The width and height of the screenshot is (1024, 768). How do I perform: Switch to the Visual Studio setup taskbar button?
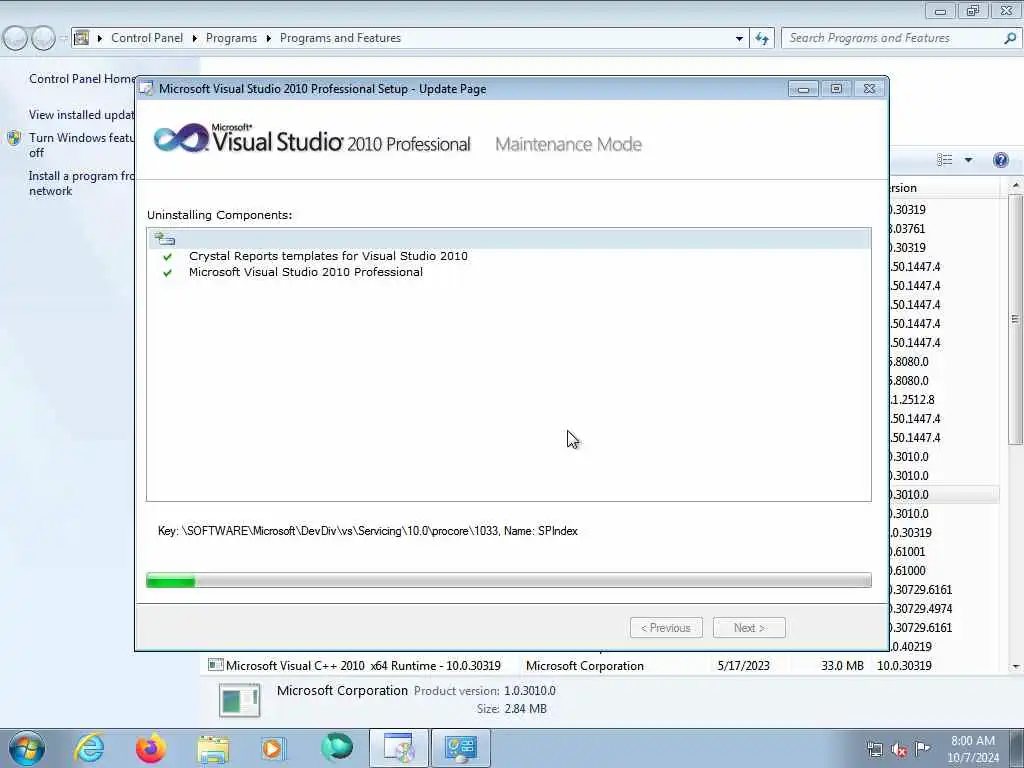pyautogui.click(x=398, y=748)
